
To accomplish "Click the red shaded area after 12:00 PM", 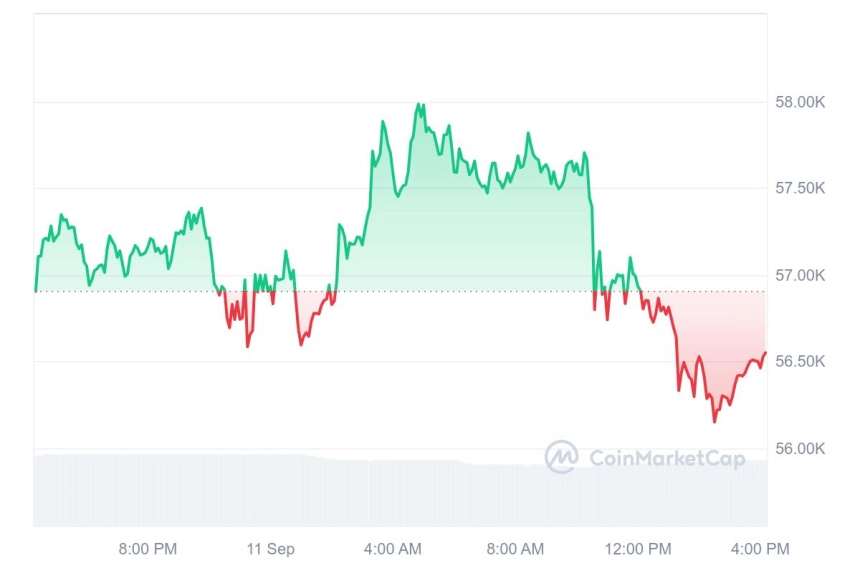I will click(x=713, y=329).
